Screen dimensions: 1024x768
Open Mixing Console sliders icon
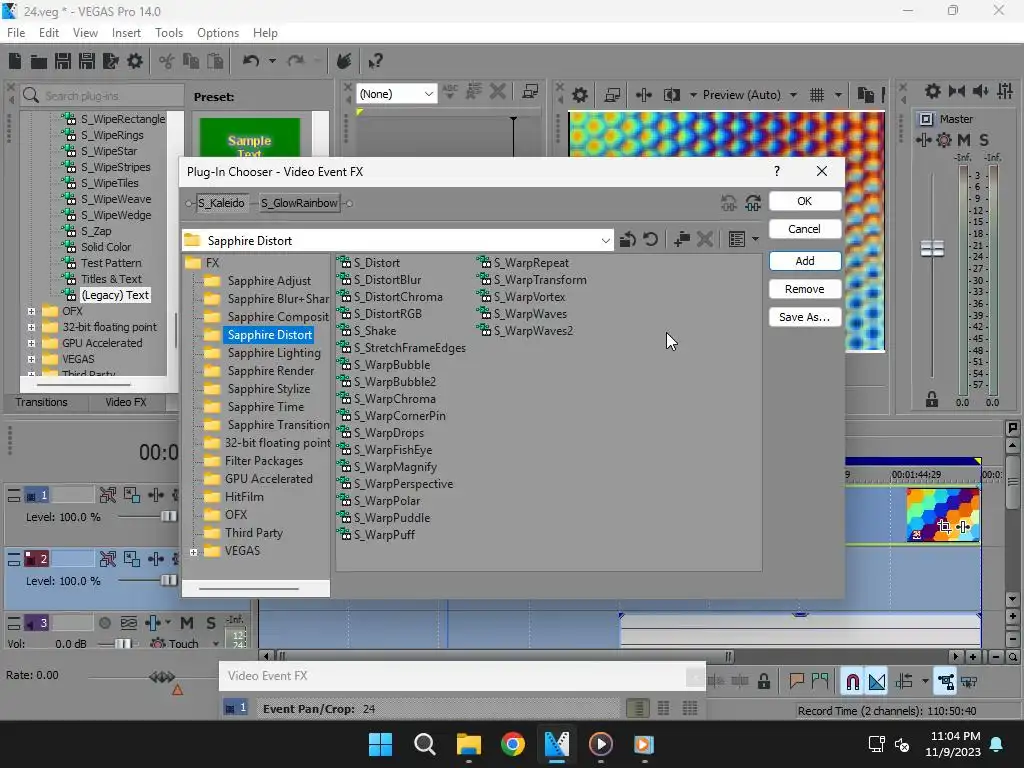(1005, 91)
